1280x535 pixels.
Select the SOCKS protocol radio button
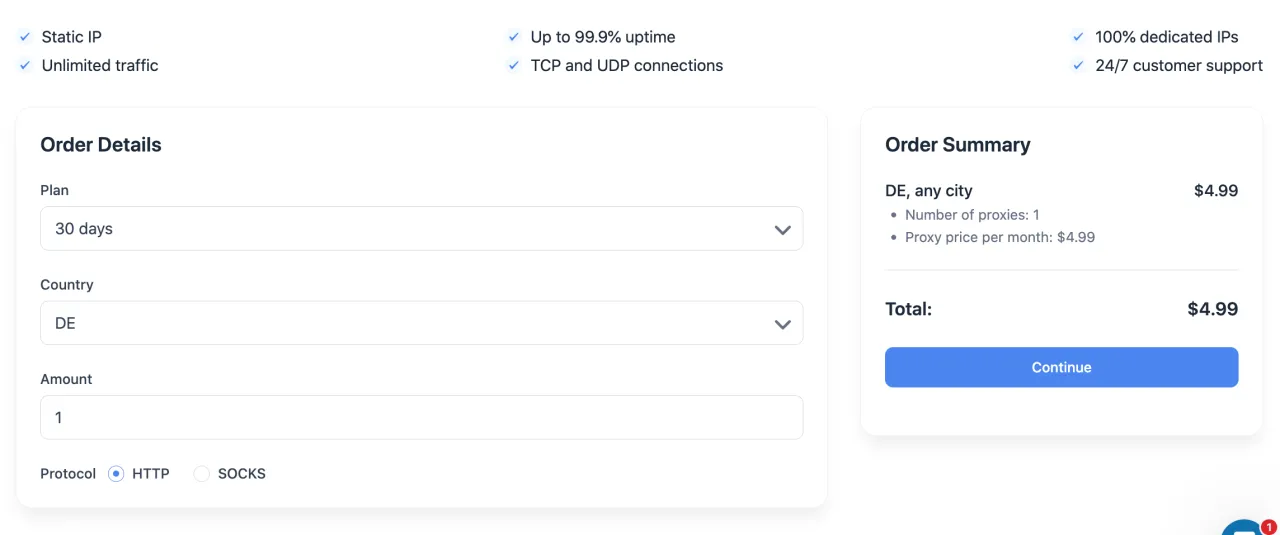click(x=202, y=474)
